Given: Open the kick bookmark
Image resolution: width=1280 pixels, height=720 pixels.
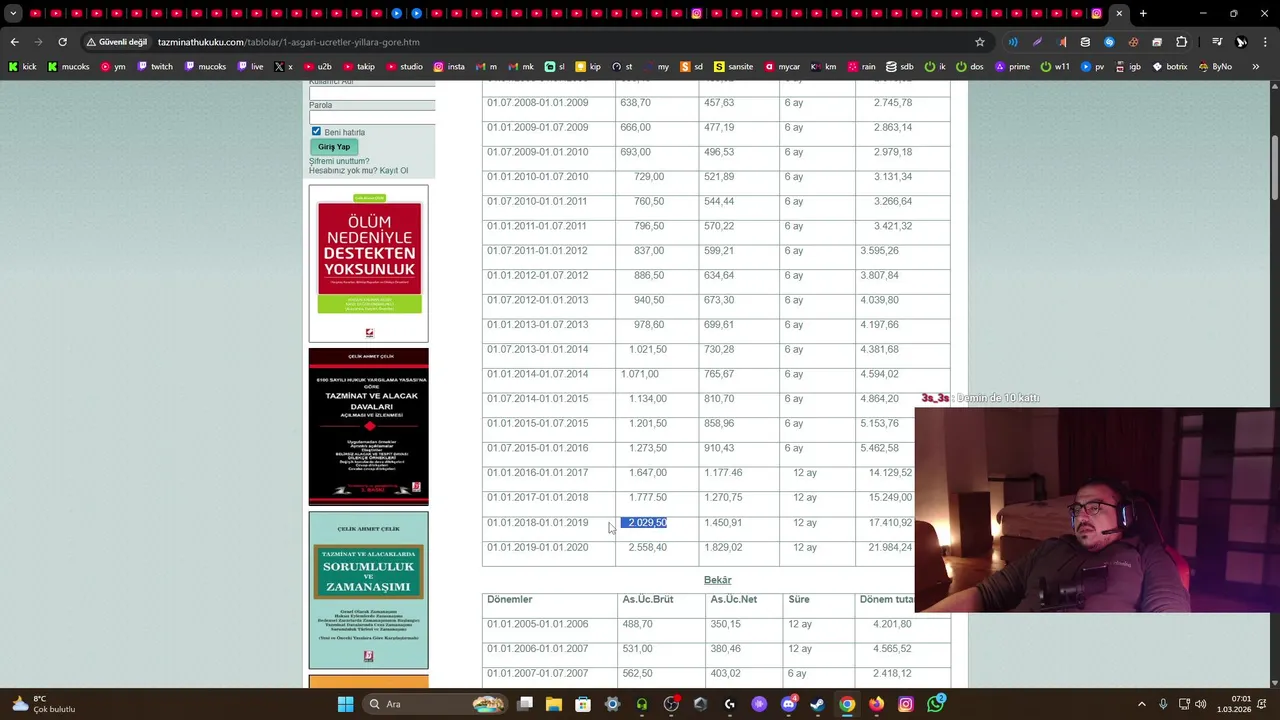Looking at the screenshot, I should tap(22, 67).
